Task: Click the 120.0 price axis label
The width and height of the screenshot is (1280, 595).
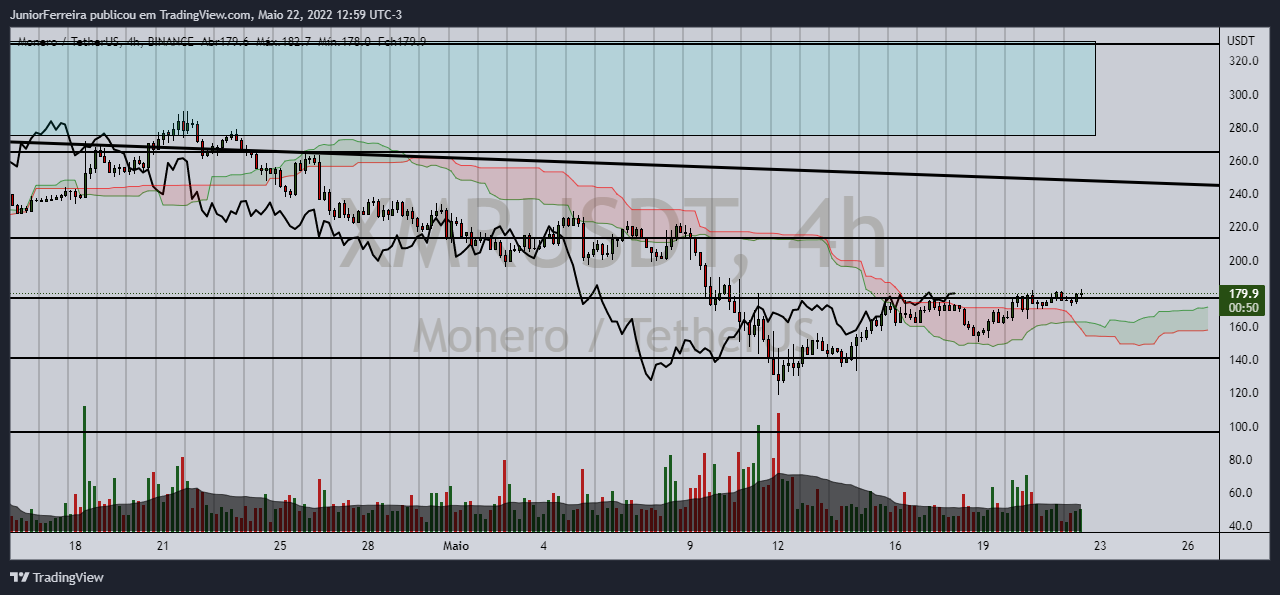Action: click(1243, 393)
